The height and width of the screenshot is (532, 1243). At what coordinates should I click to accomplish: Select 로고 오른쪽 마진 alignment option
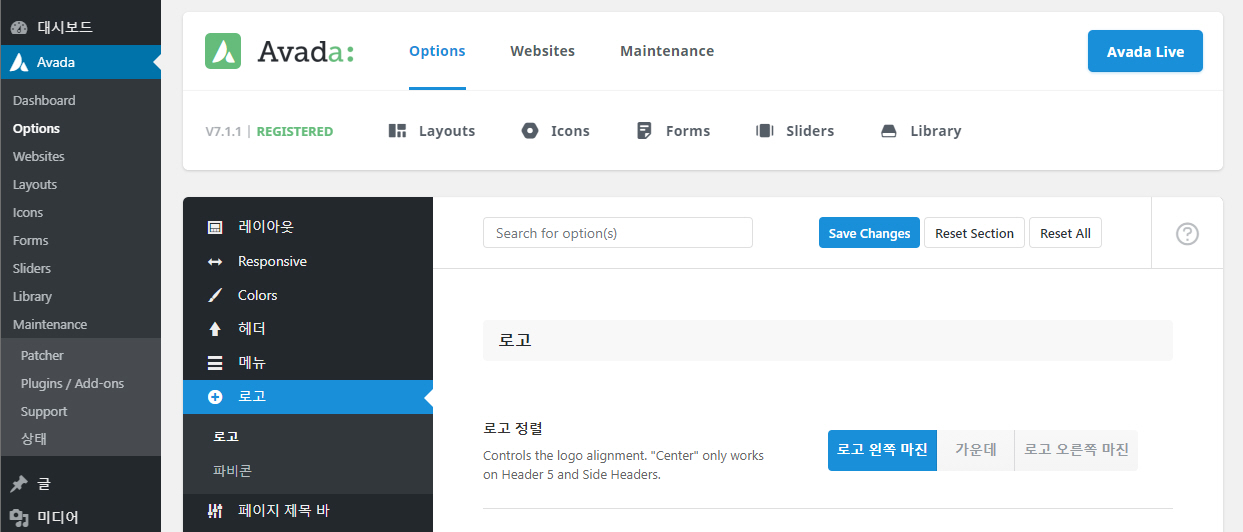click(x=1076, y=450)
